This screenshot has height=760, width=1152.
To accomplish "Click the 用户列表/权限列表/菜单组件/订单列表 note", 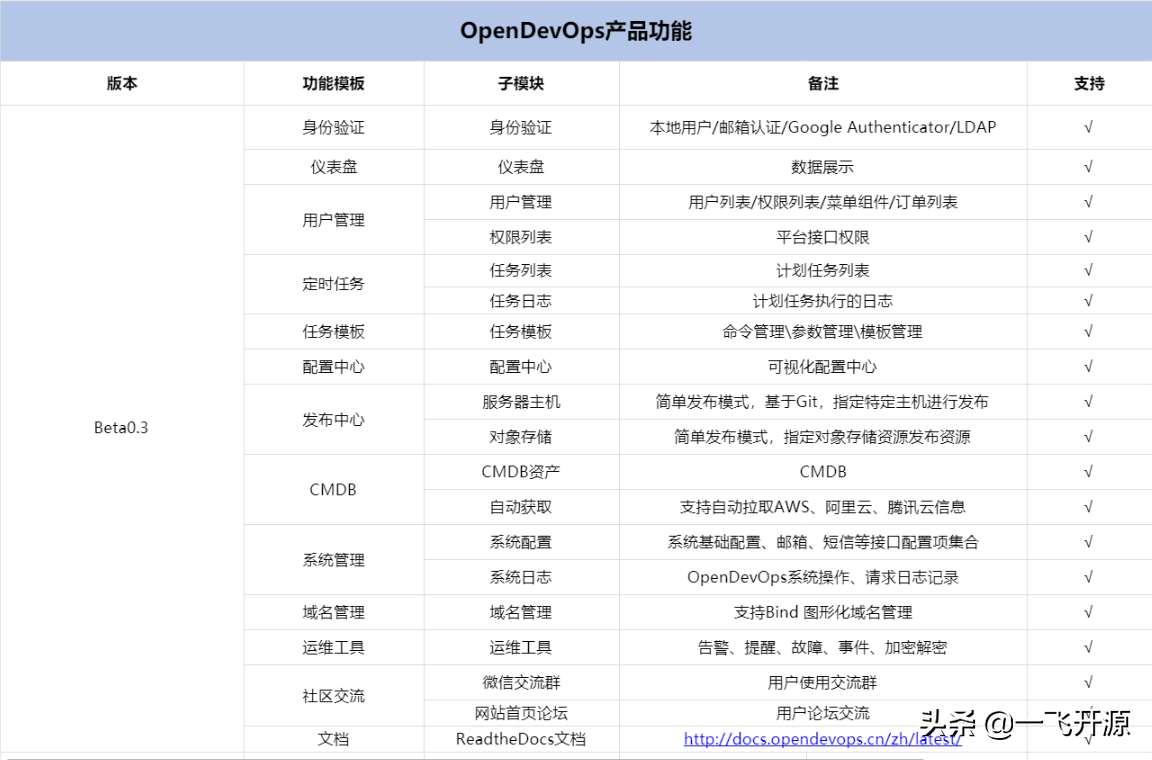I will (823, 202).
